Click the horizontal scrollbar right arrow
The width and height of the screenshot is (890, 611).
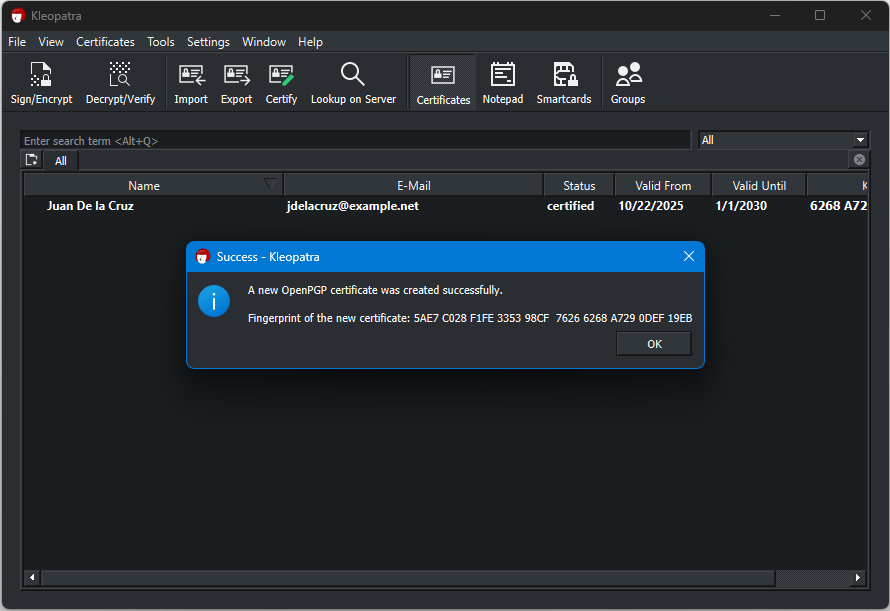[858, 578]
